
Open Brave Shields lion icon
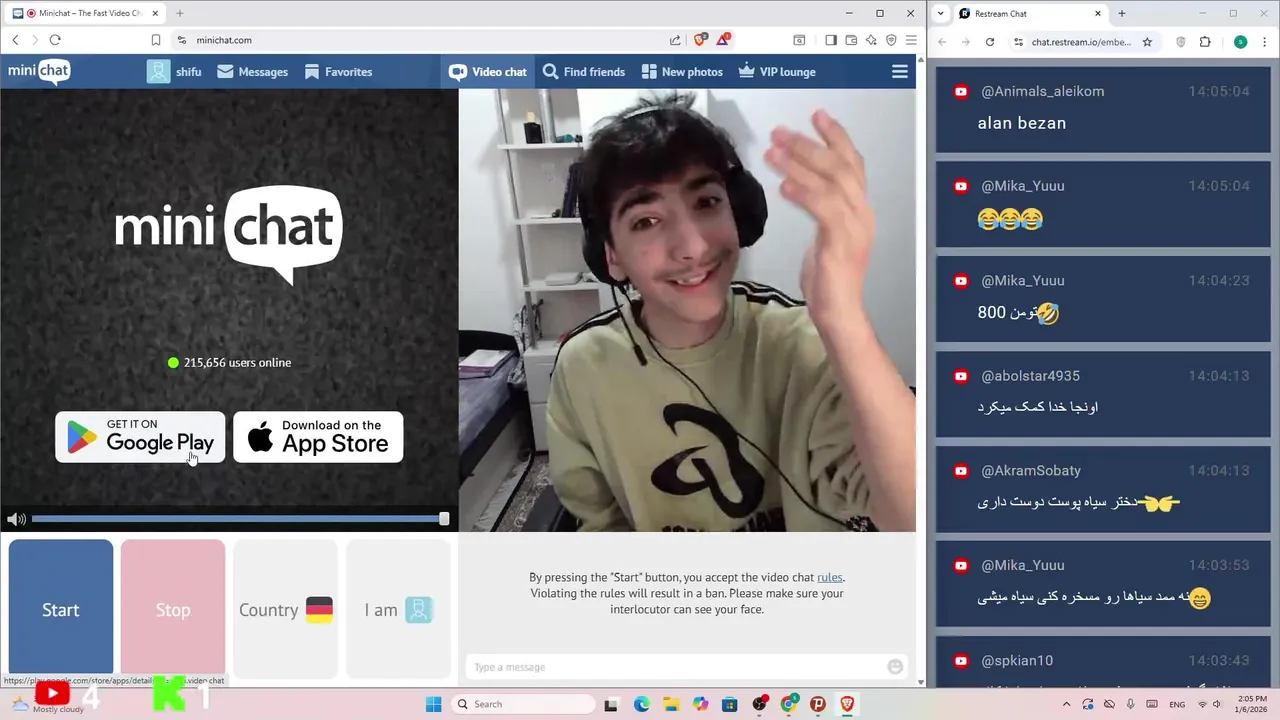coord(700,40)
